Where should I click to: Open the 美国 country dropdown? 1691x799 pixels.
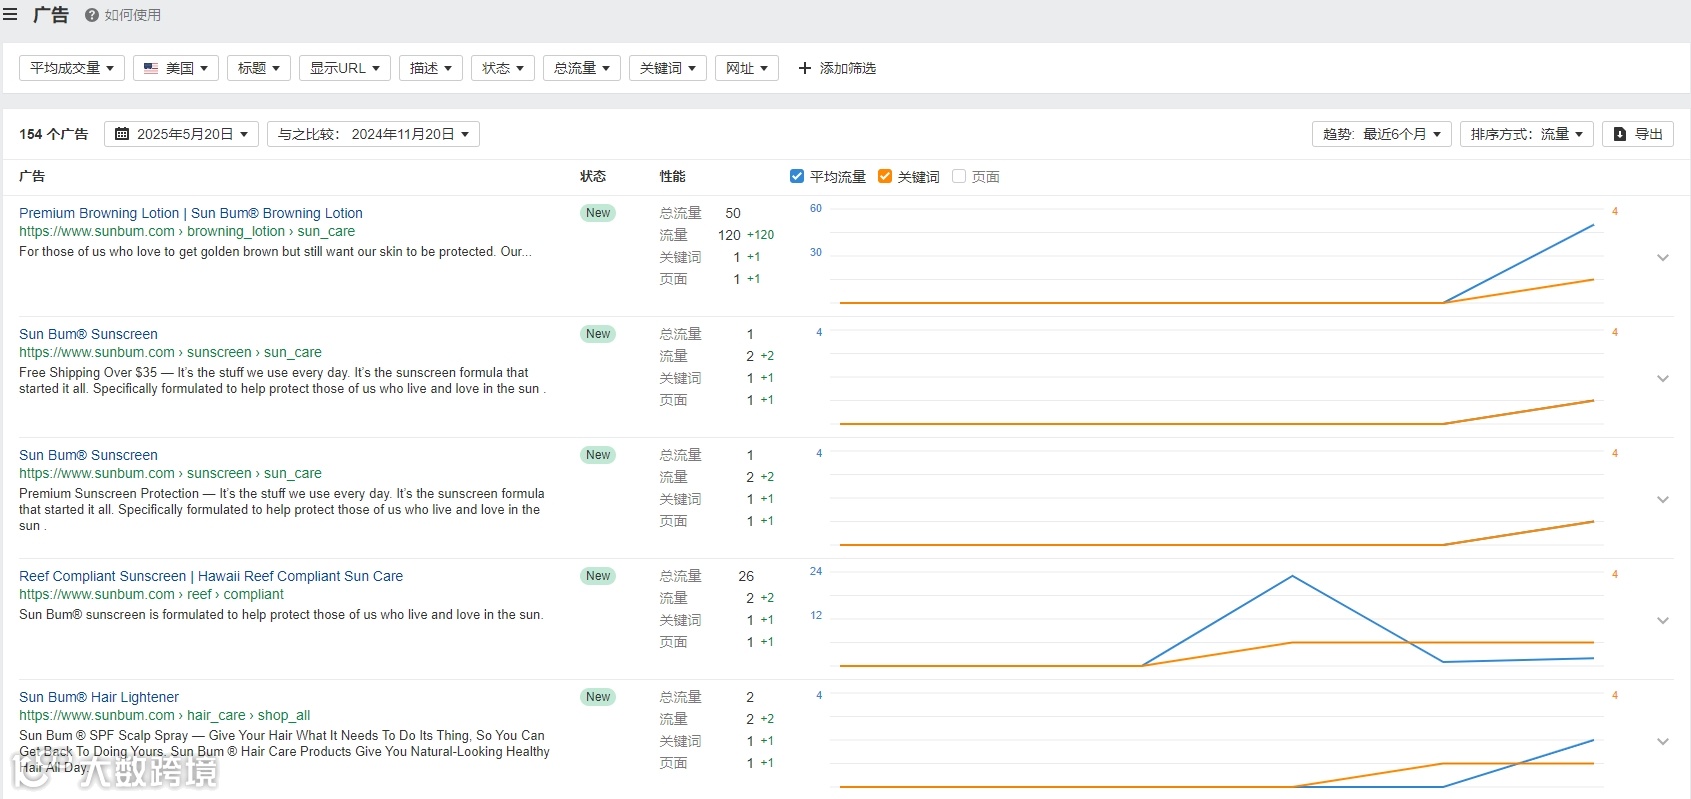(176, 68)
